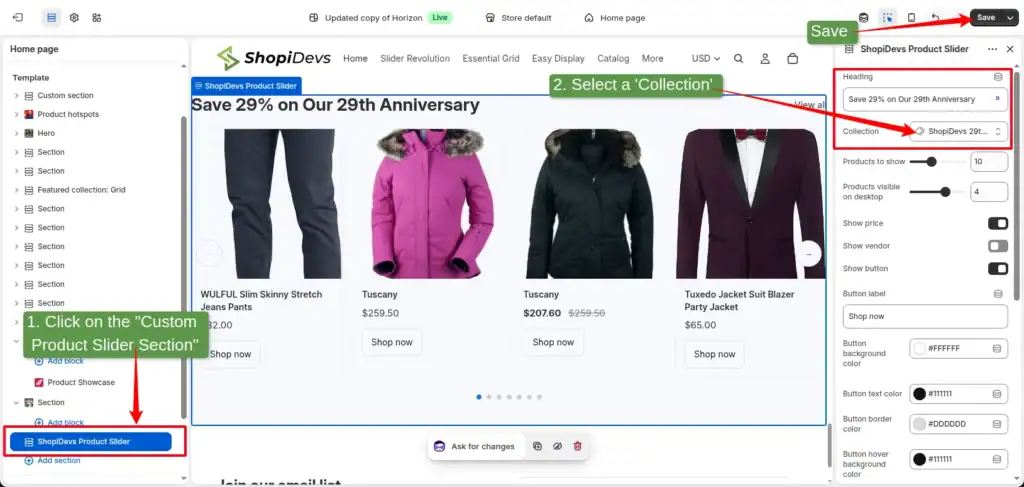
Task: Open the #DDDDDD button border color swatch
Action: pyautogui.click(x=920, y=424)
